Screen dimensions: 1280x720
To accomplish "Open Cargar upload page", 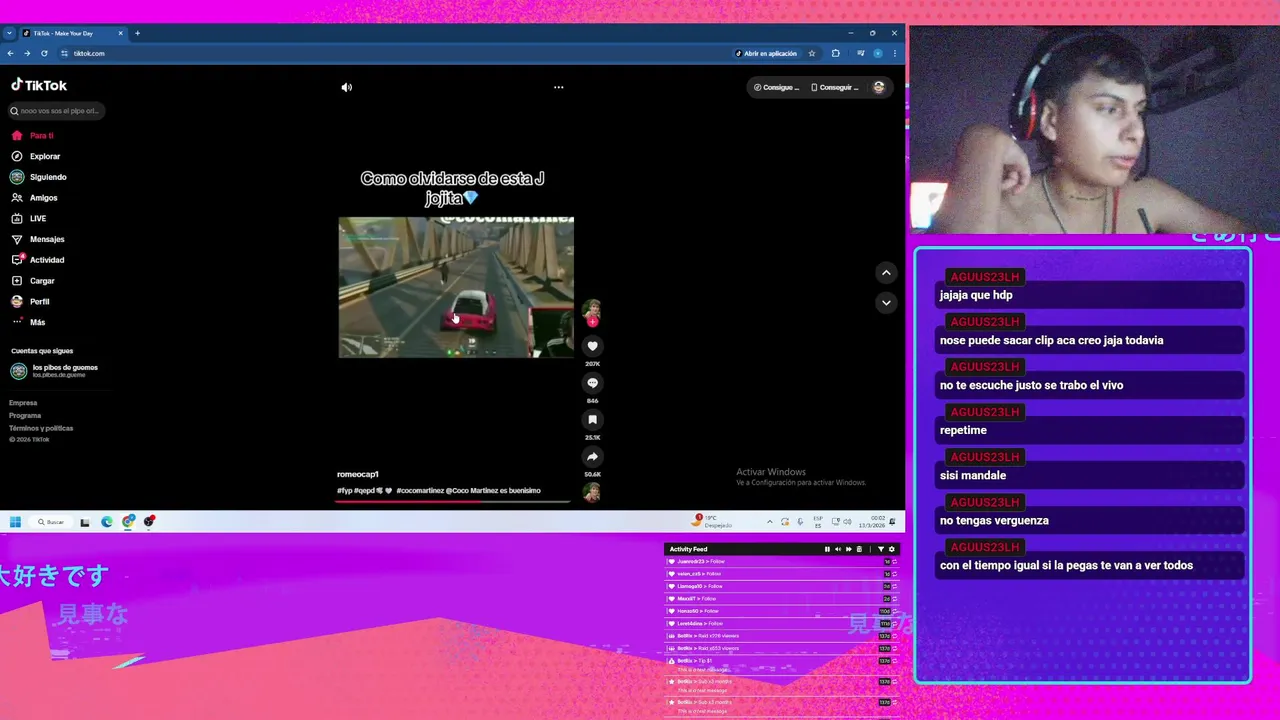I will (33, 281).
